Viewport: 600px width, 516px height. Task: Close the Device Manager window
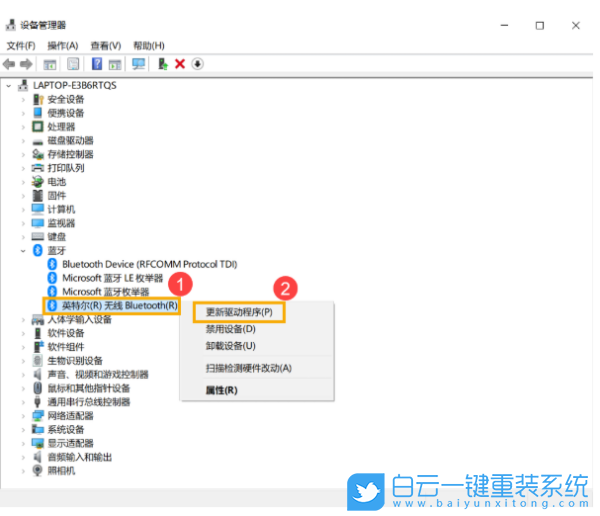[x=576, y=25]
